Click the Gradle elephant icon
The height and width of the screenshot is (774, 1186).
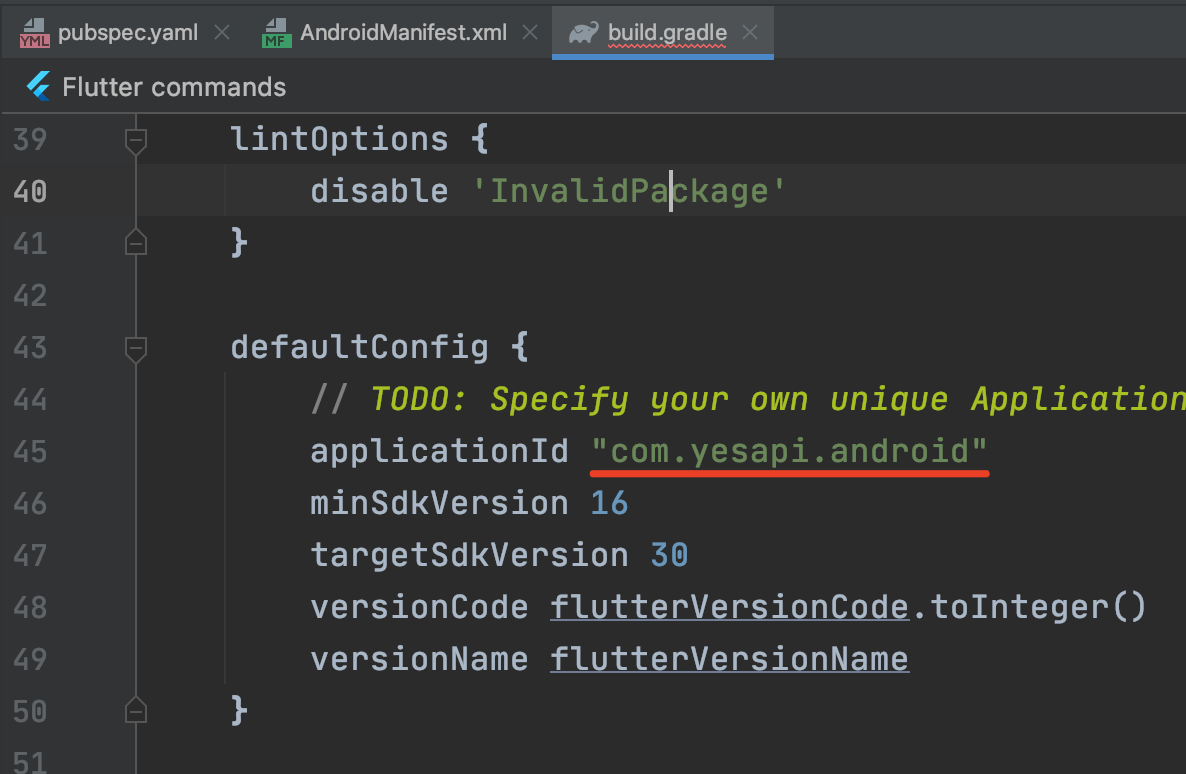(583, 33)
